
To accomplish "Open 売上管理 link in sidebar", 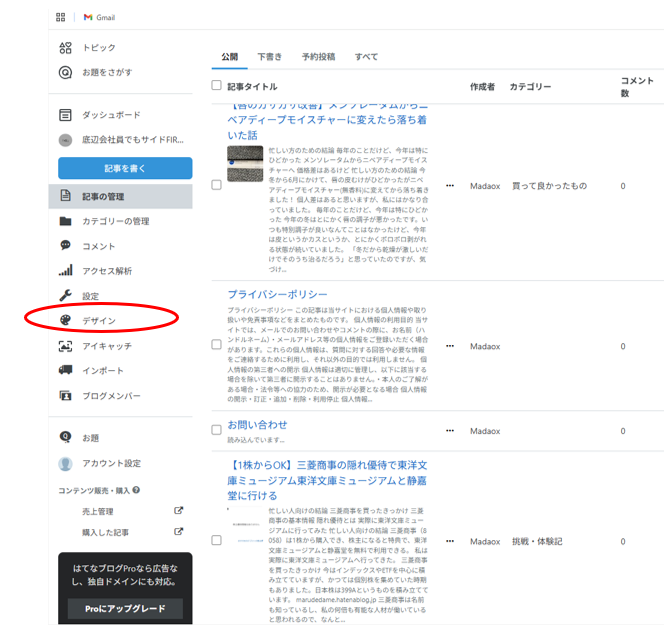I will point(98,511).
